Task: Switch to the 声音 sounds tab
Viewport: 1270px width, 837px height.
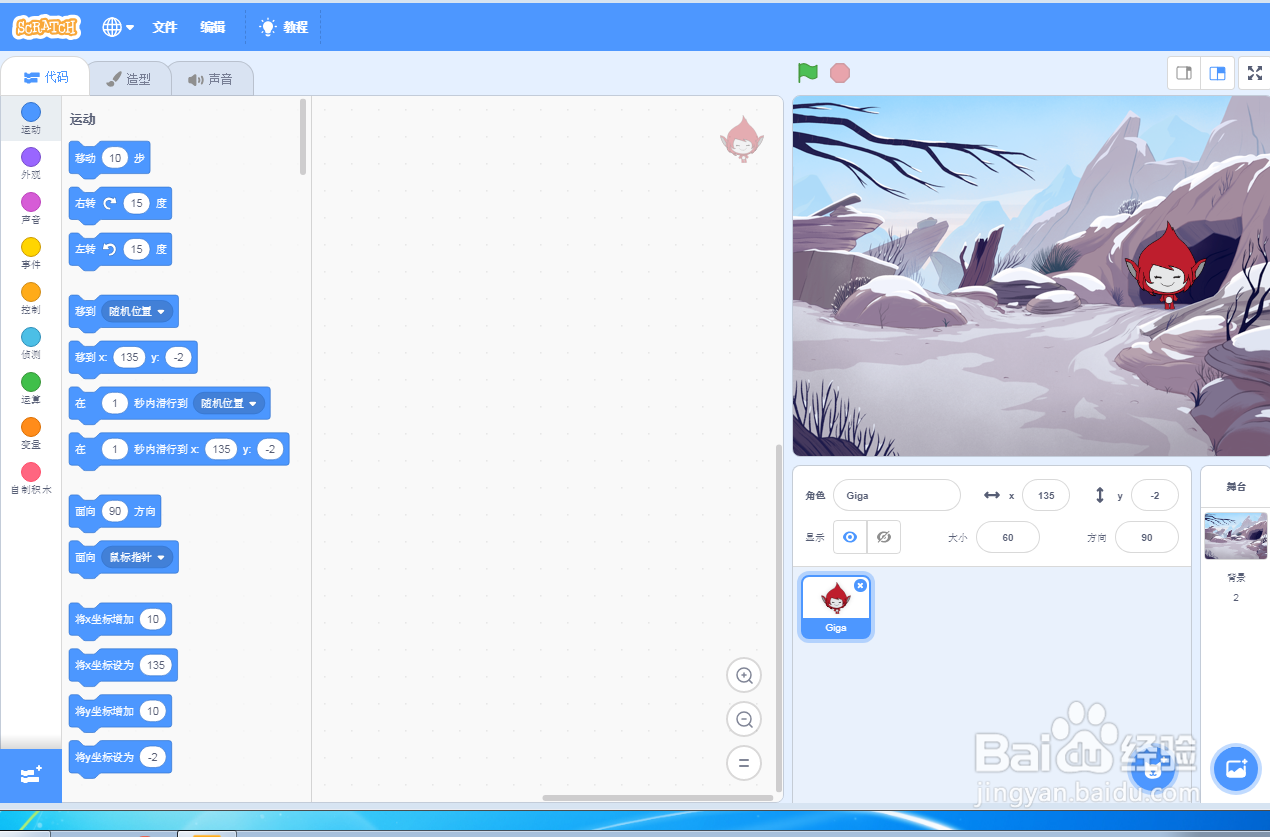Action: 210,79
